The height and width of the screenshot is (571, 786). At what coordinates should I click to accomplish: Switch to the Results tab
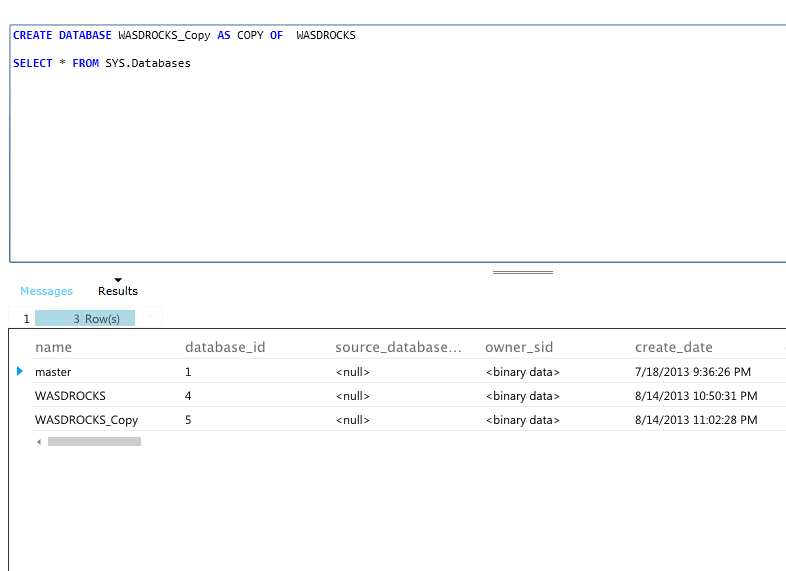[x=118, y=291]
